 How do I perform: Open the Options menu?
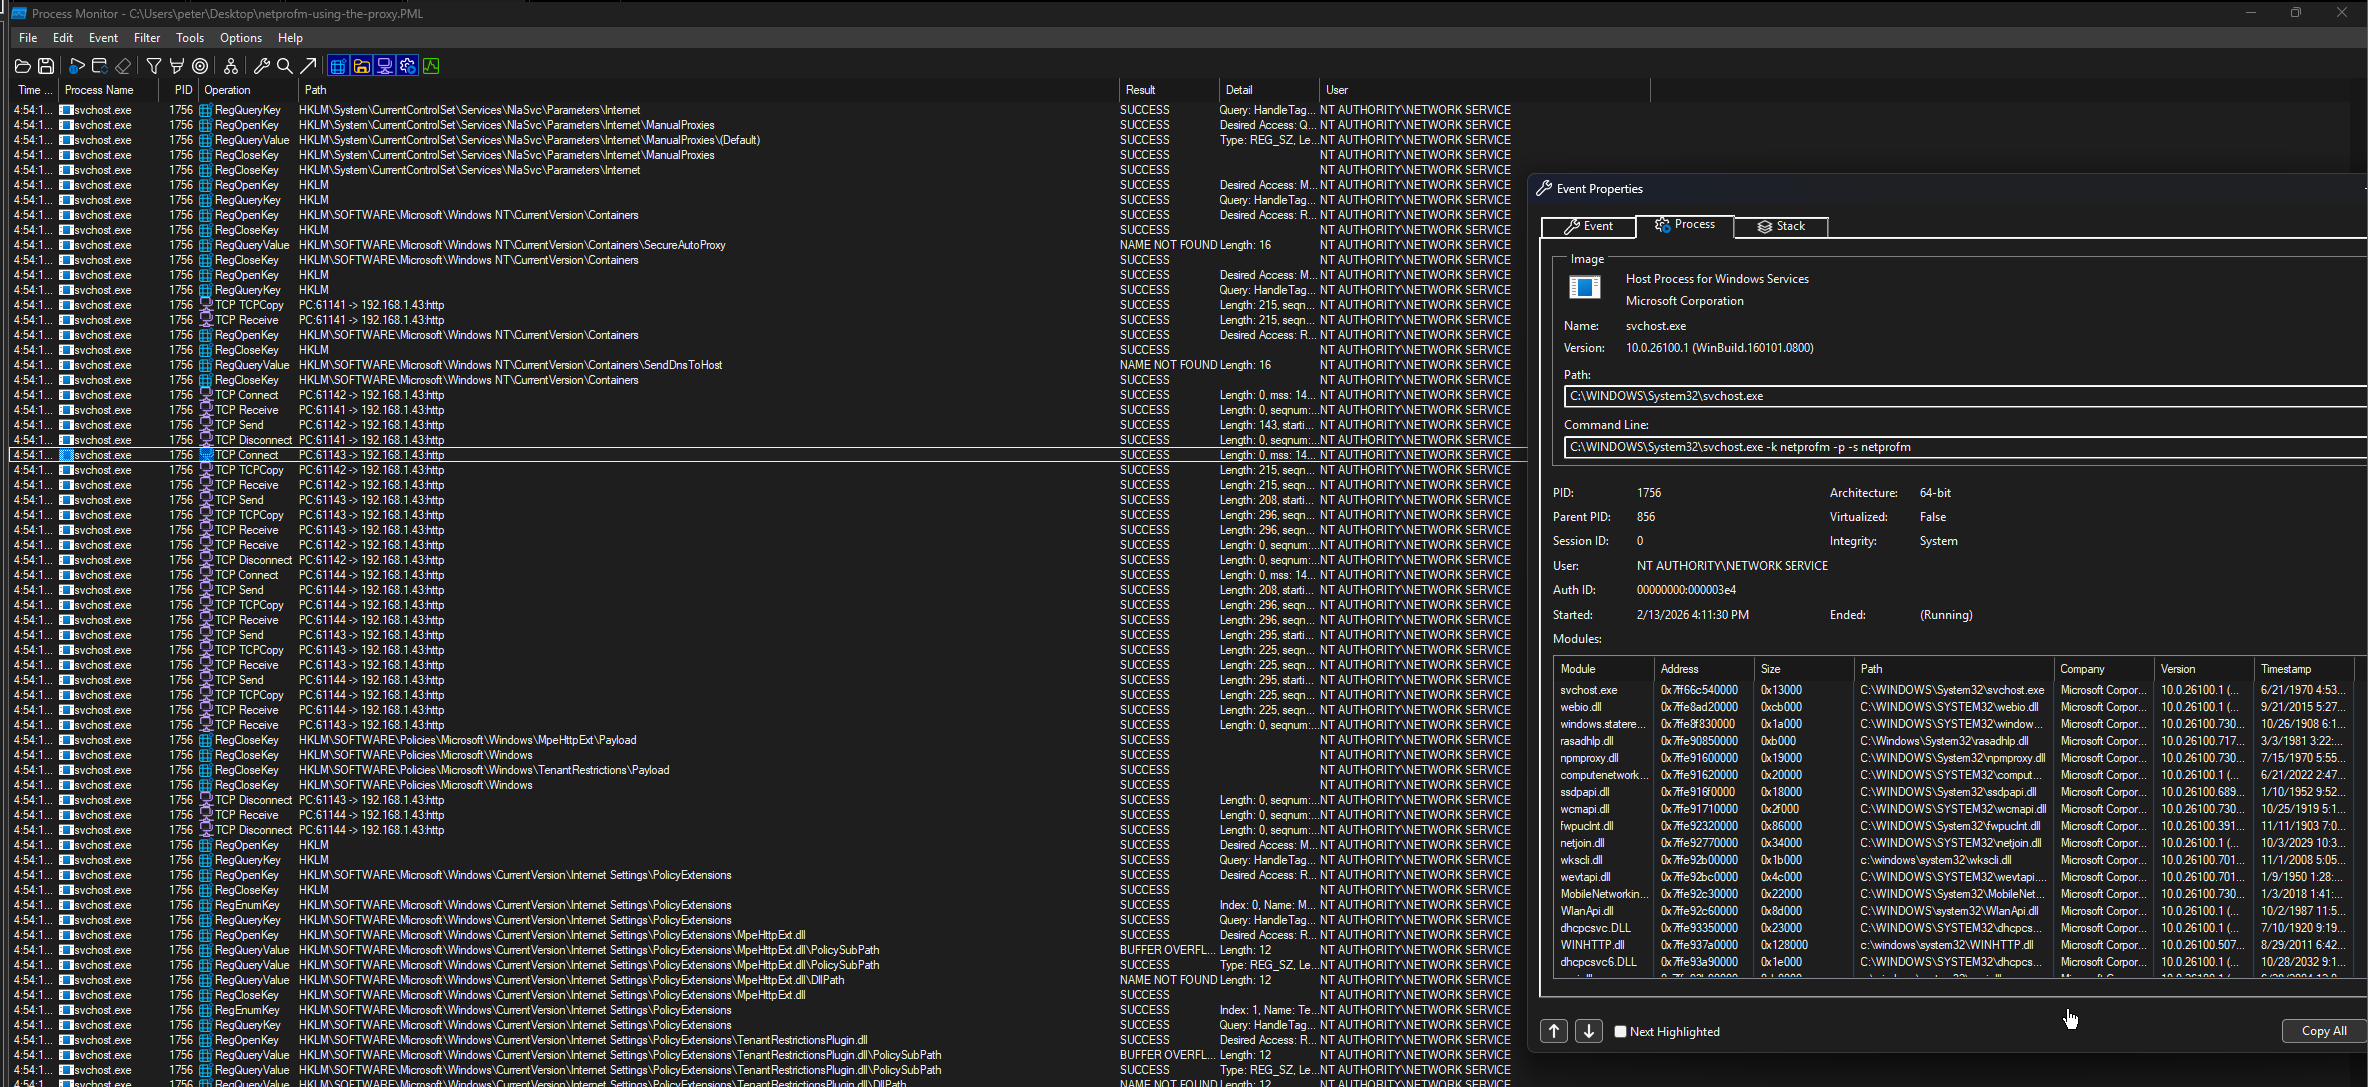241,38
